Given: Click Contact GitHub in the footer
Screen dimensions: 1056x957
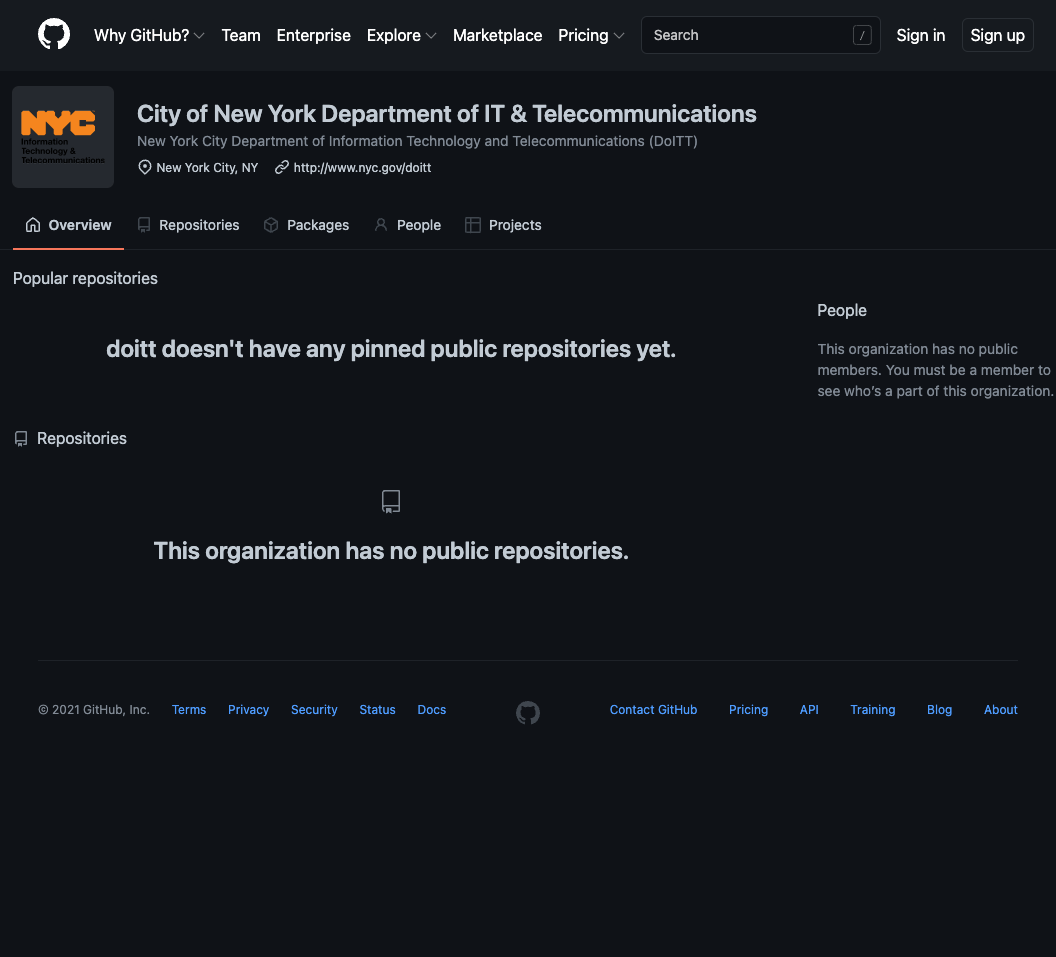Looking at the screenshot, I should [653, 710].
